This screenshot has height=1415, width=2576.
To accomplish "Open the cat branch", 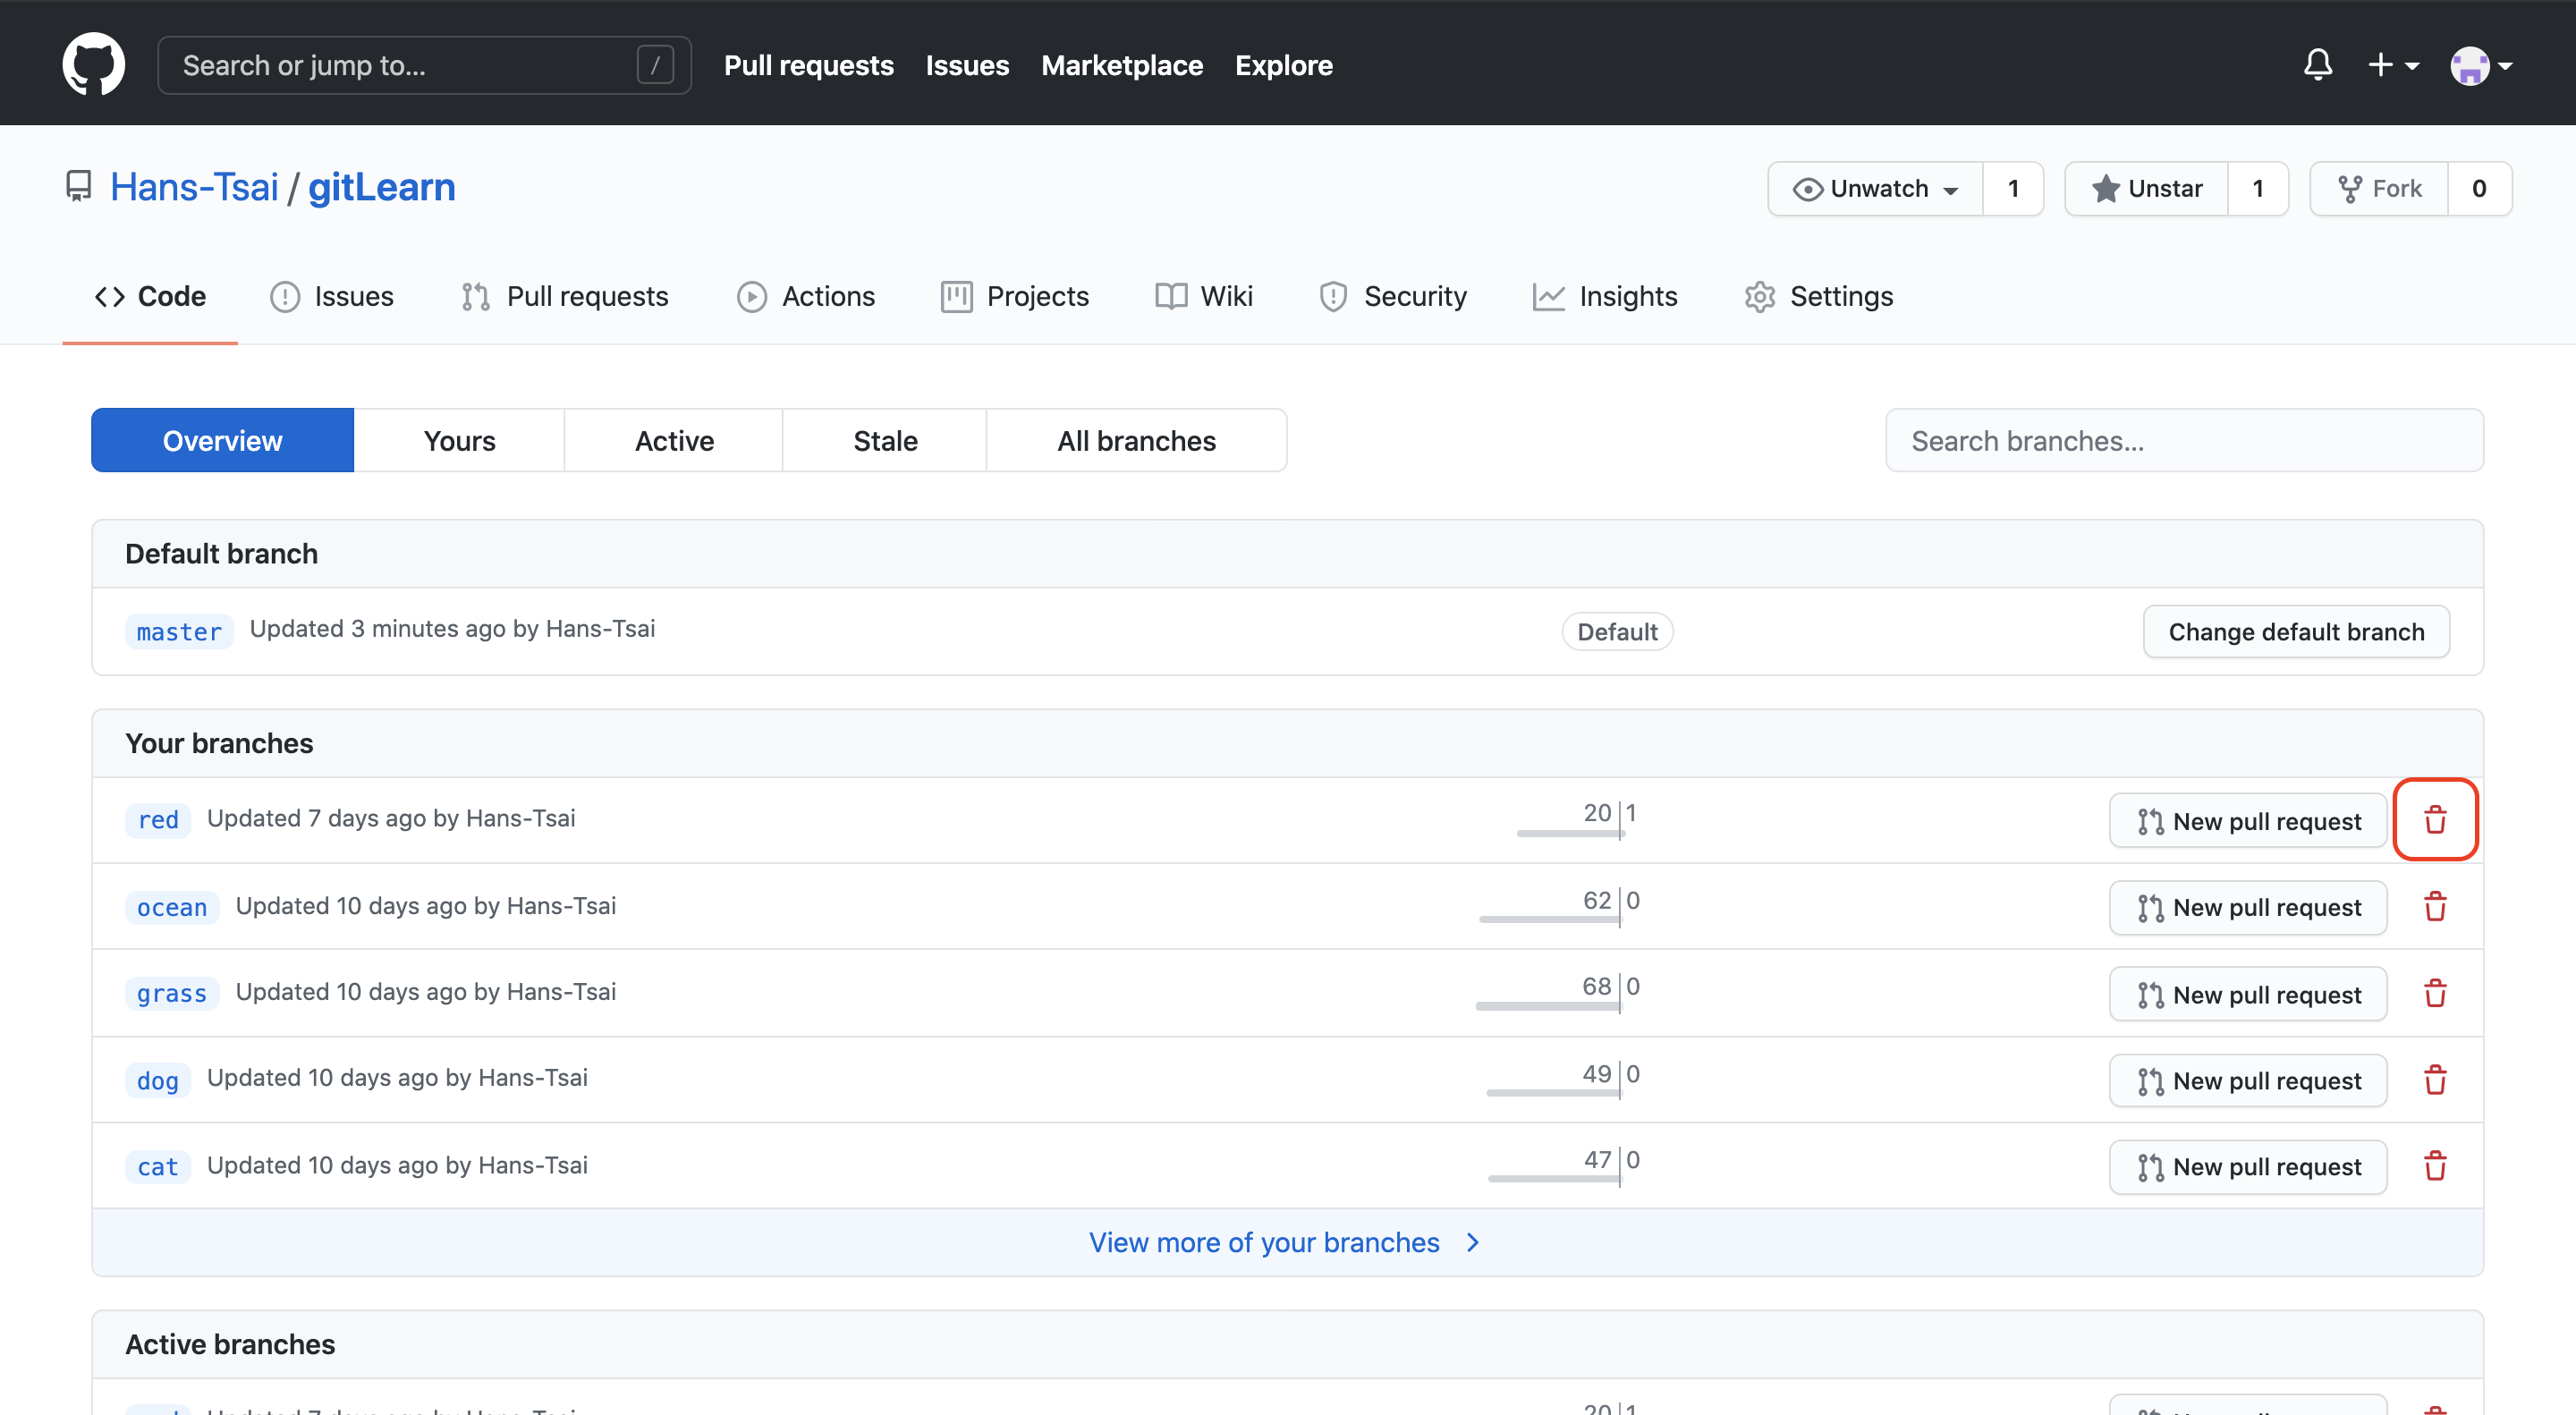I will pos(158,1166).
